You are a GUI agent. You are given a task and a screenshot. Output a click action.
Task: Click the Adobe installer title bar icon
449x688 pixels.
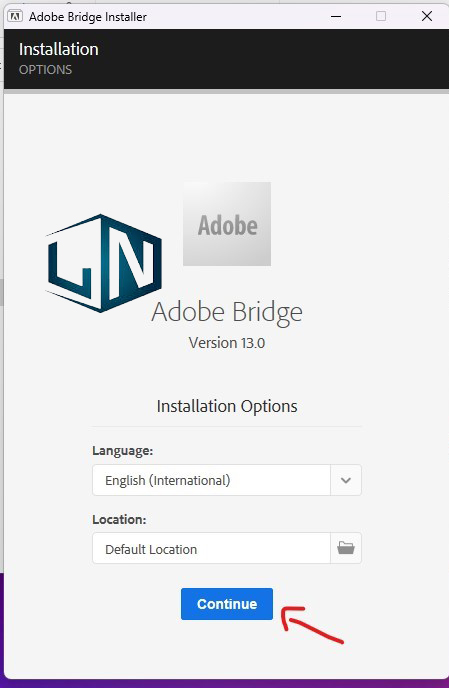15,16
